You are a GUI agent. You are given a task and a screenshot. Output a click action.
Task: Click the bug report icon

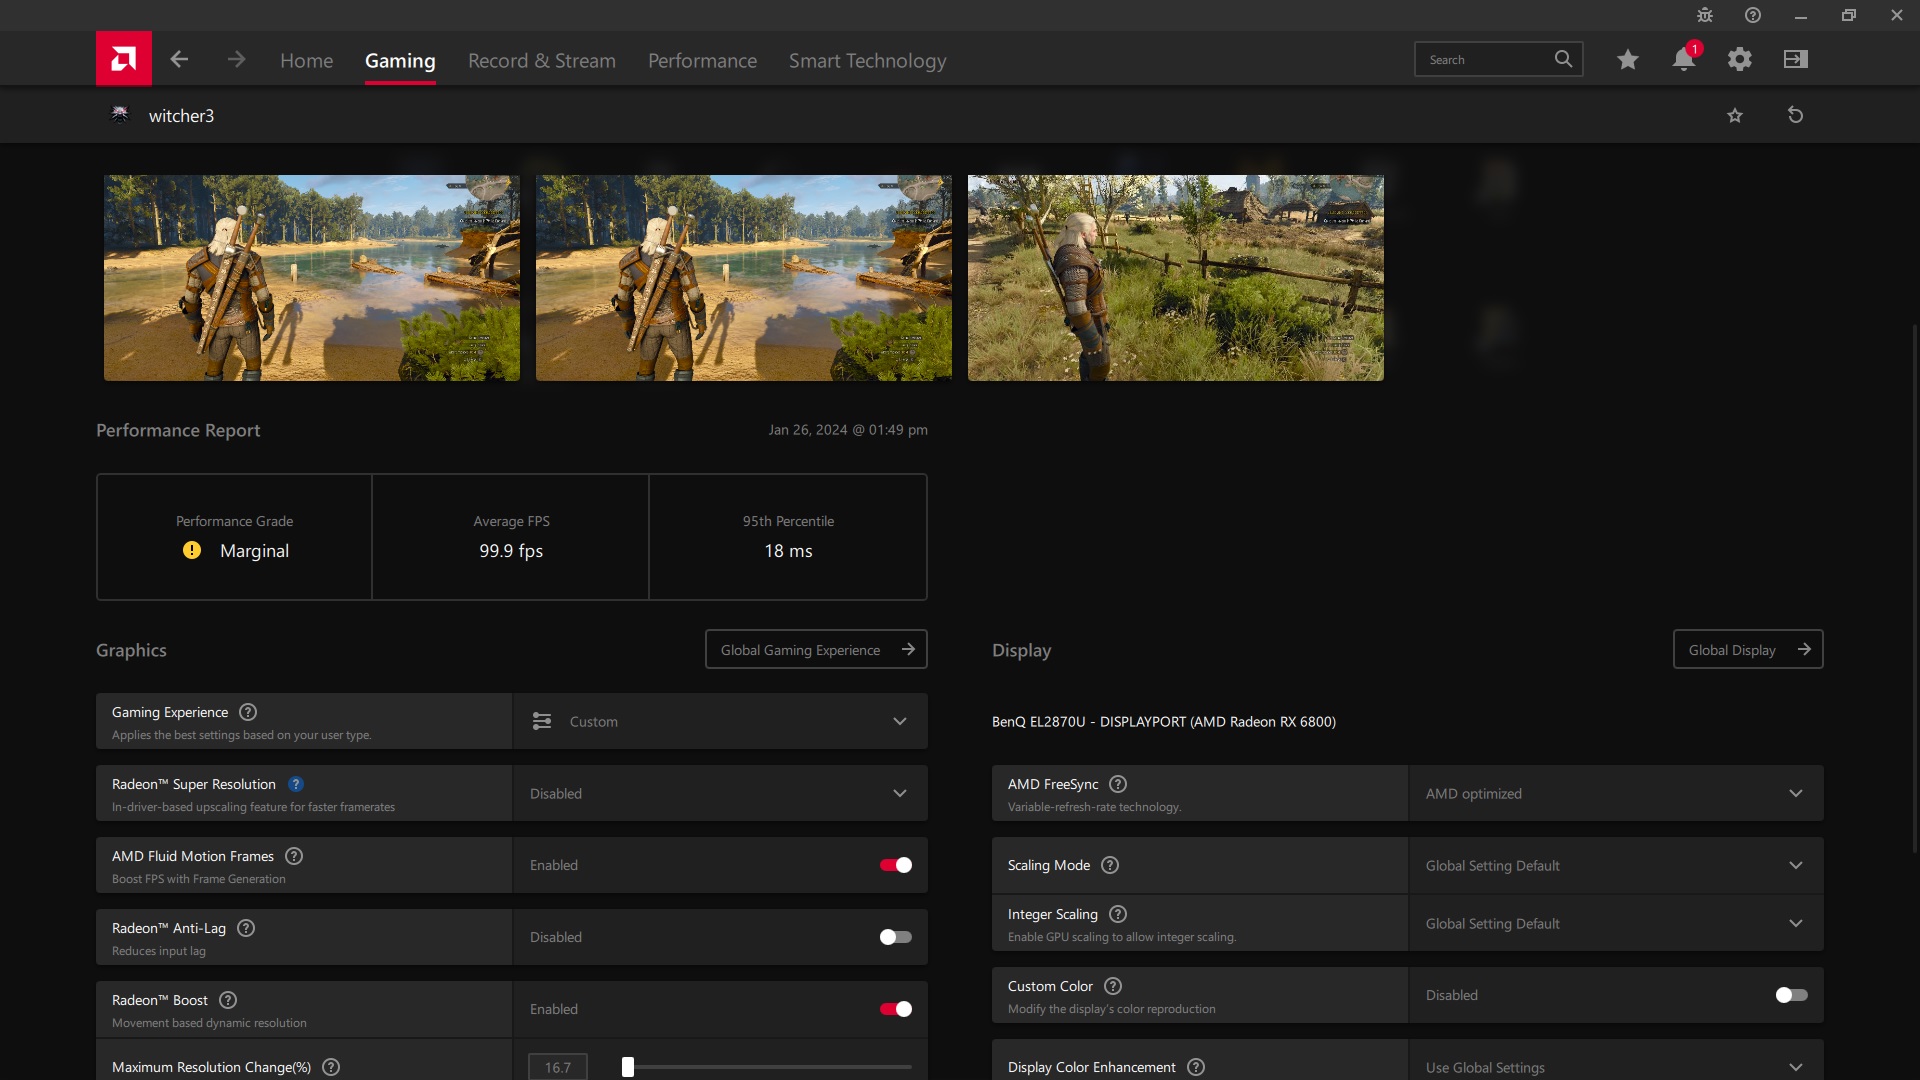pyautogui.click(x=1705, y=15)
